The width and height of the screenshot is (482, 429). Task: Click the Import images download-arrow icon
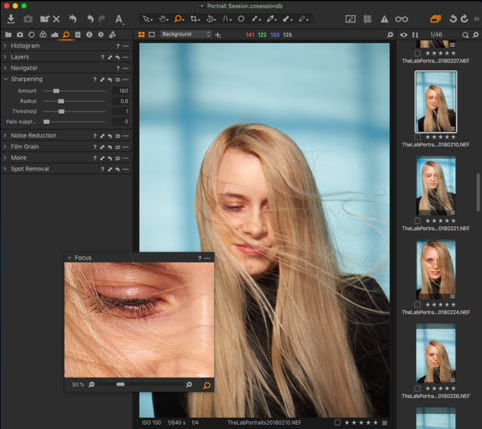pyautogui.click(x=11, y=19)
